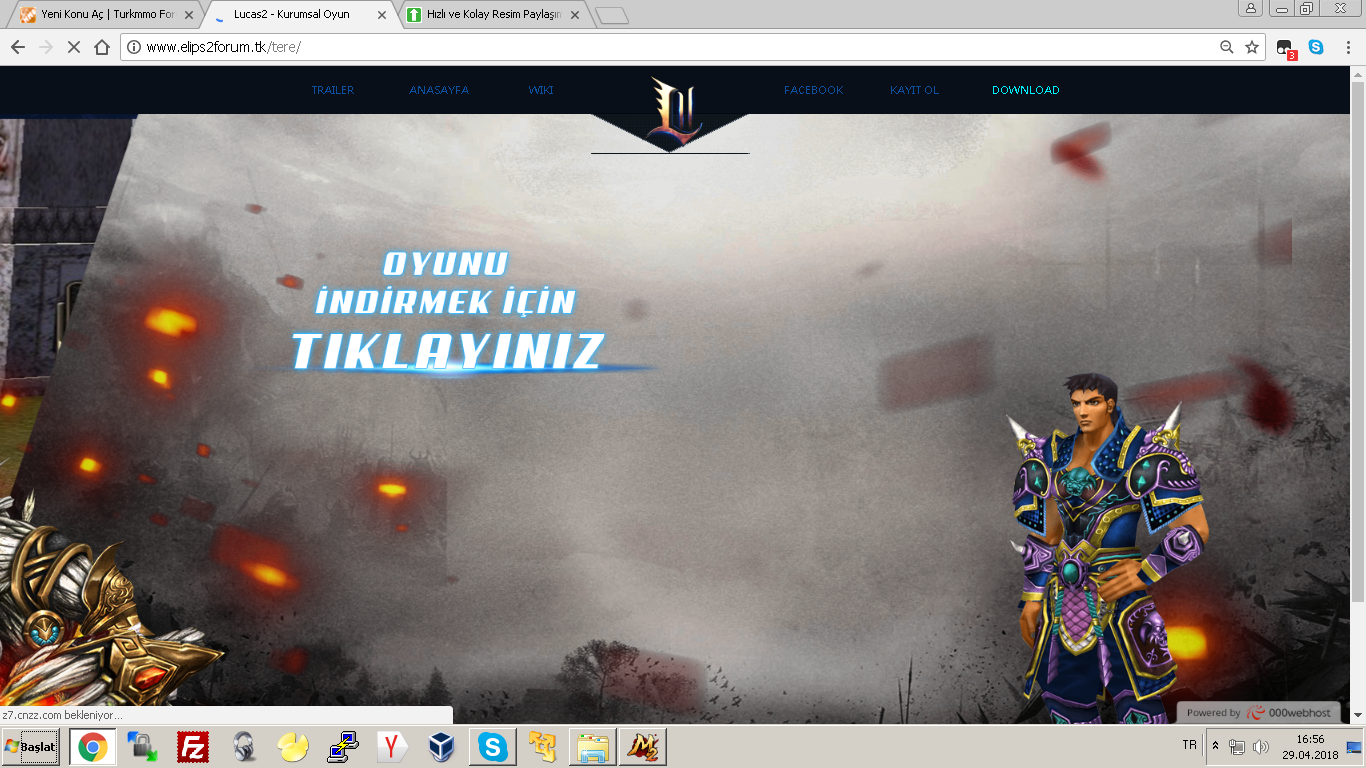Launch Yandex browser from the taskbar
This screenshot has height=768, width=1366.
[x=392, y=747]
